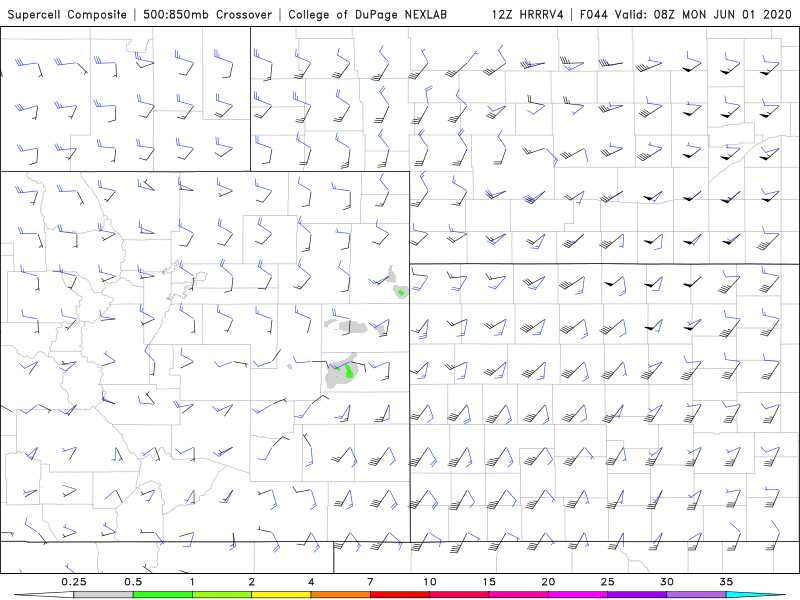Click the '12Z HRRRV4' model label
This screenshot has width=800, height=600.
click(528, 14)
